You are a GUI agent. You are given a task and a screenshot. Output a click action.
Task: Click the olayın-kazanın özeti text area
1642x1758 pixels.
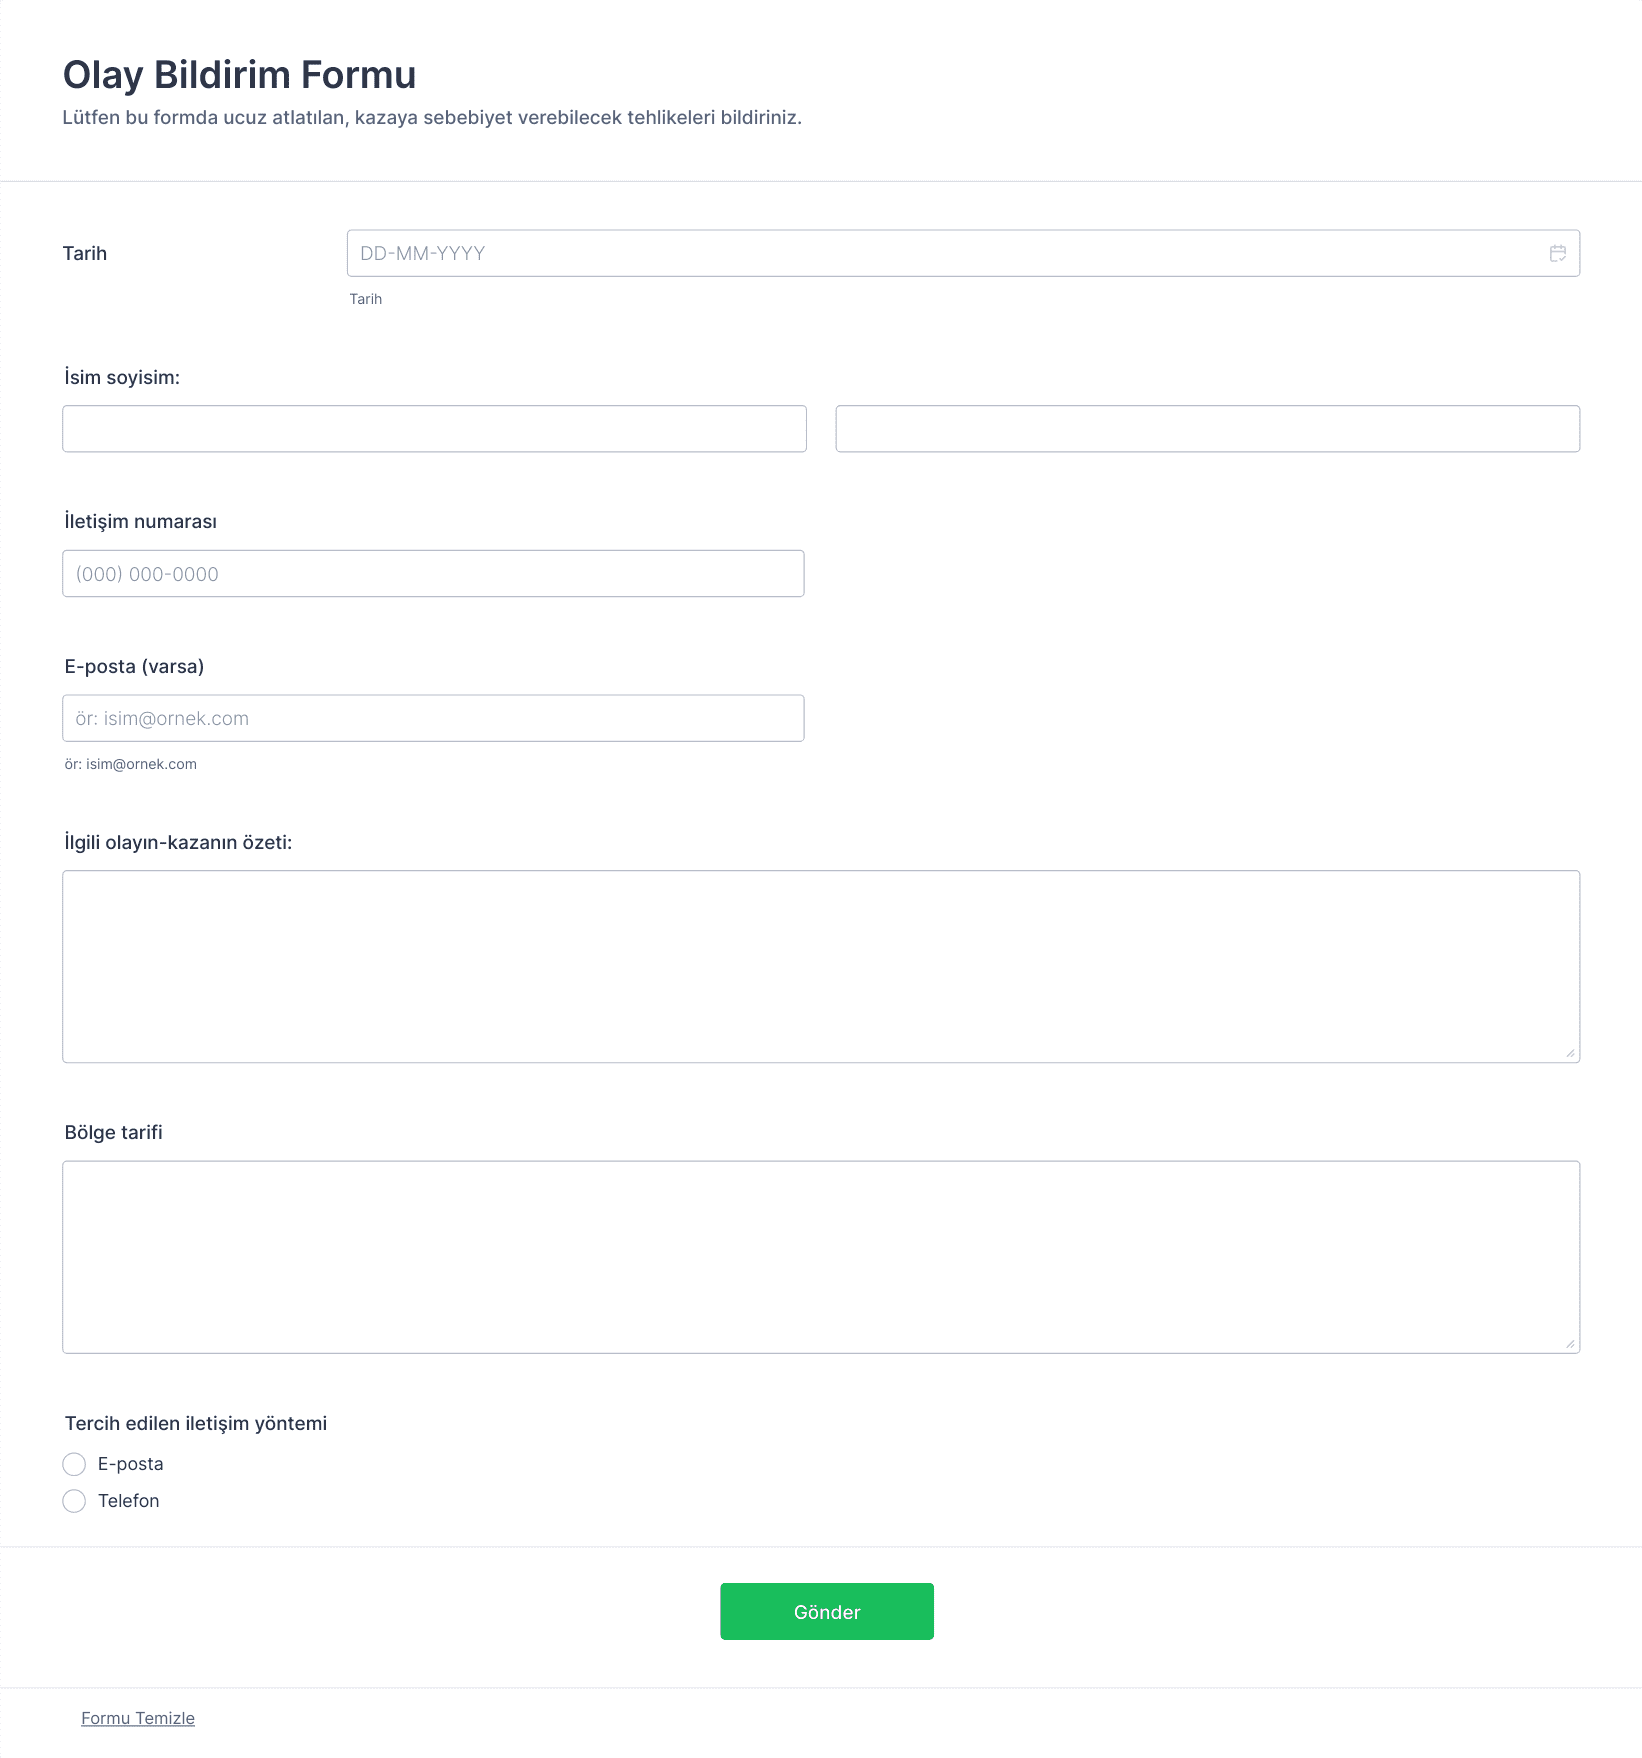click(821, 966)
